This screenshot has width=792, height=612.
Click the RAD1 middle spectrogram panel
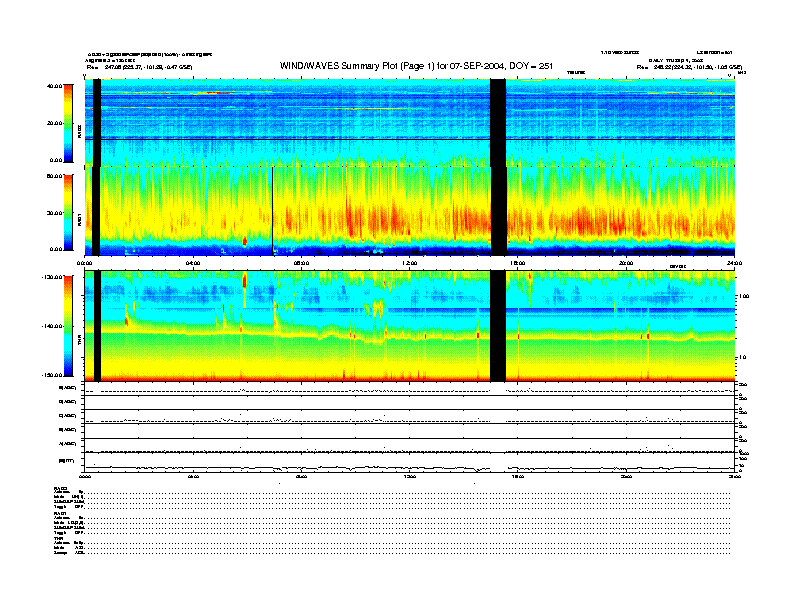coord(300,210)
